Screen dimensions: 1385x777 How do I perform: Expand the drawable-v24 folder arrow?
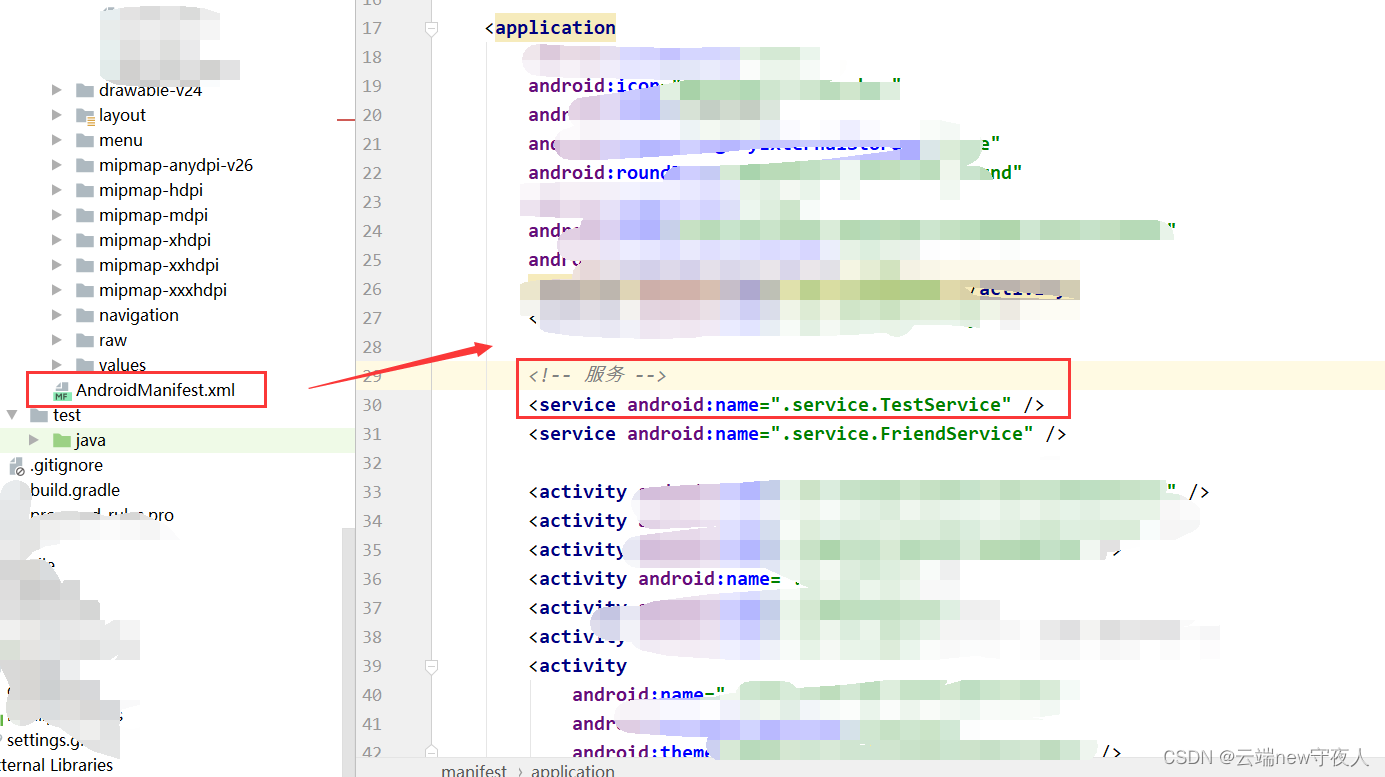point(57,90)
